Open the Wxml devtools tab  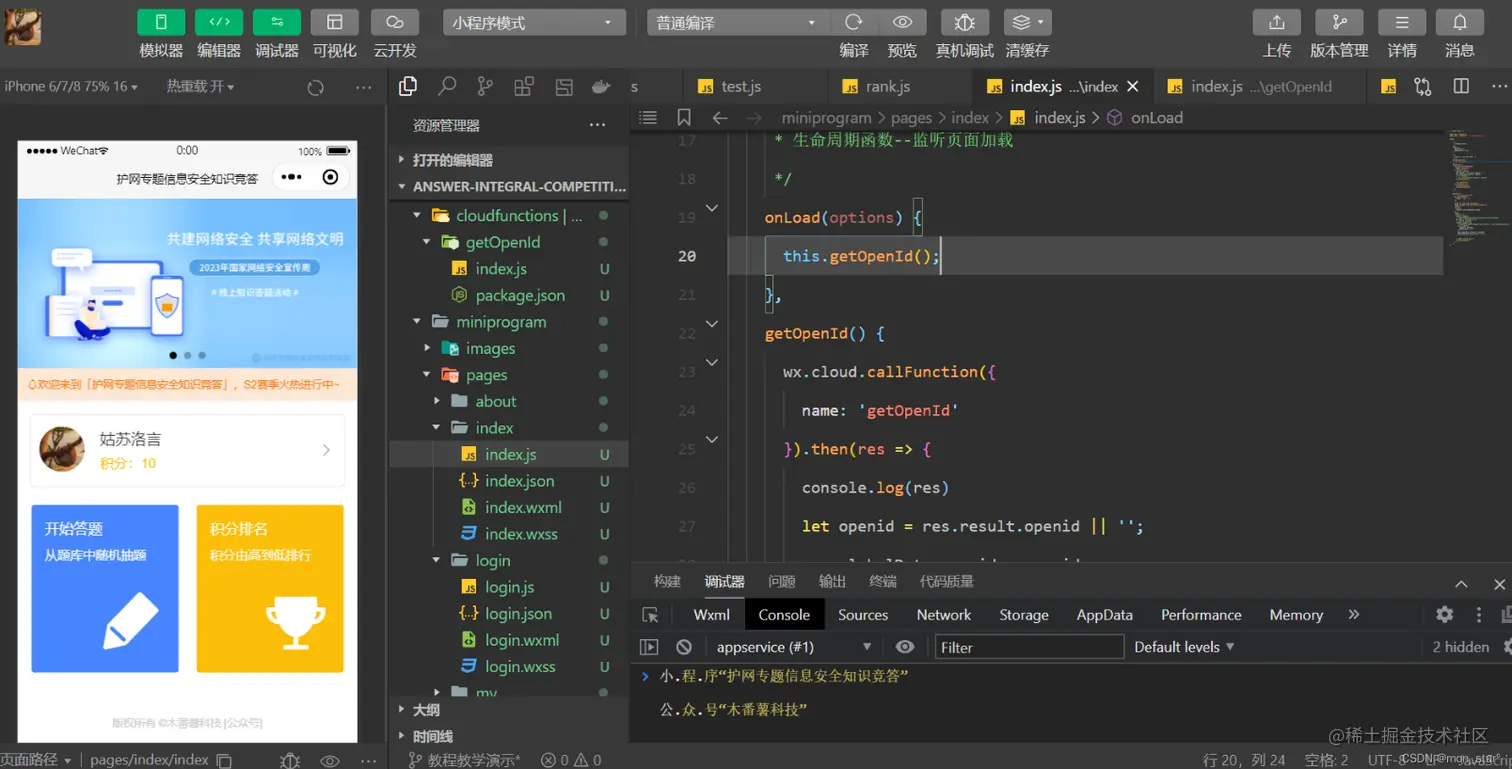point(711,615)
